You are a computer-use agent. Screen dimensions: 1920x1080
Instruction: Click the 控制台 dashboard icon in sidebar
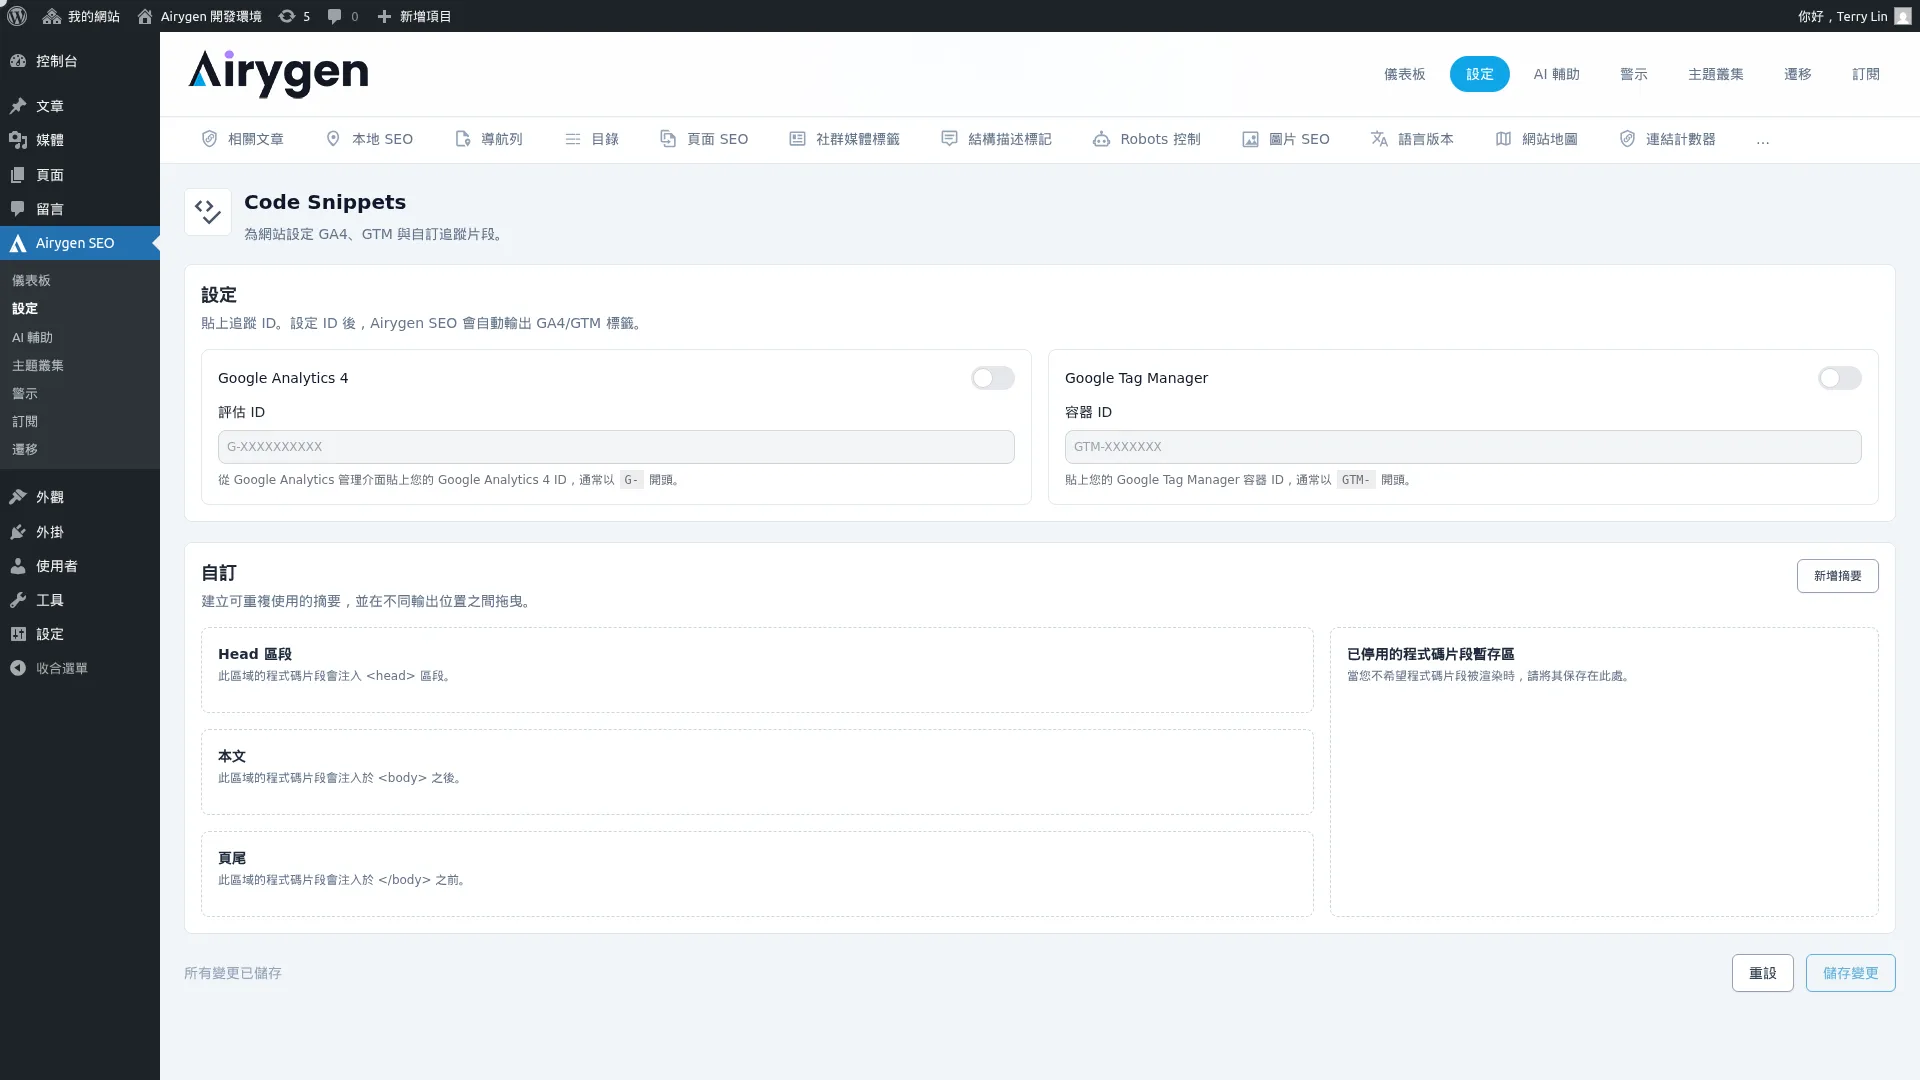pos(18,61)
